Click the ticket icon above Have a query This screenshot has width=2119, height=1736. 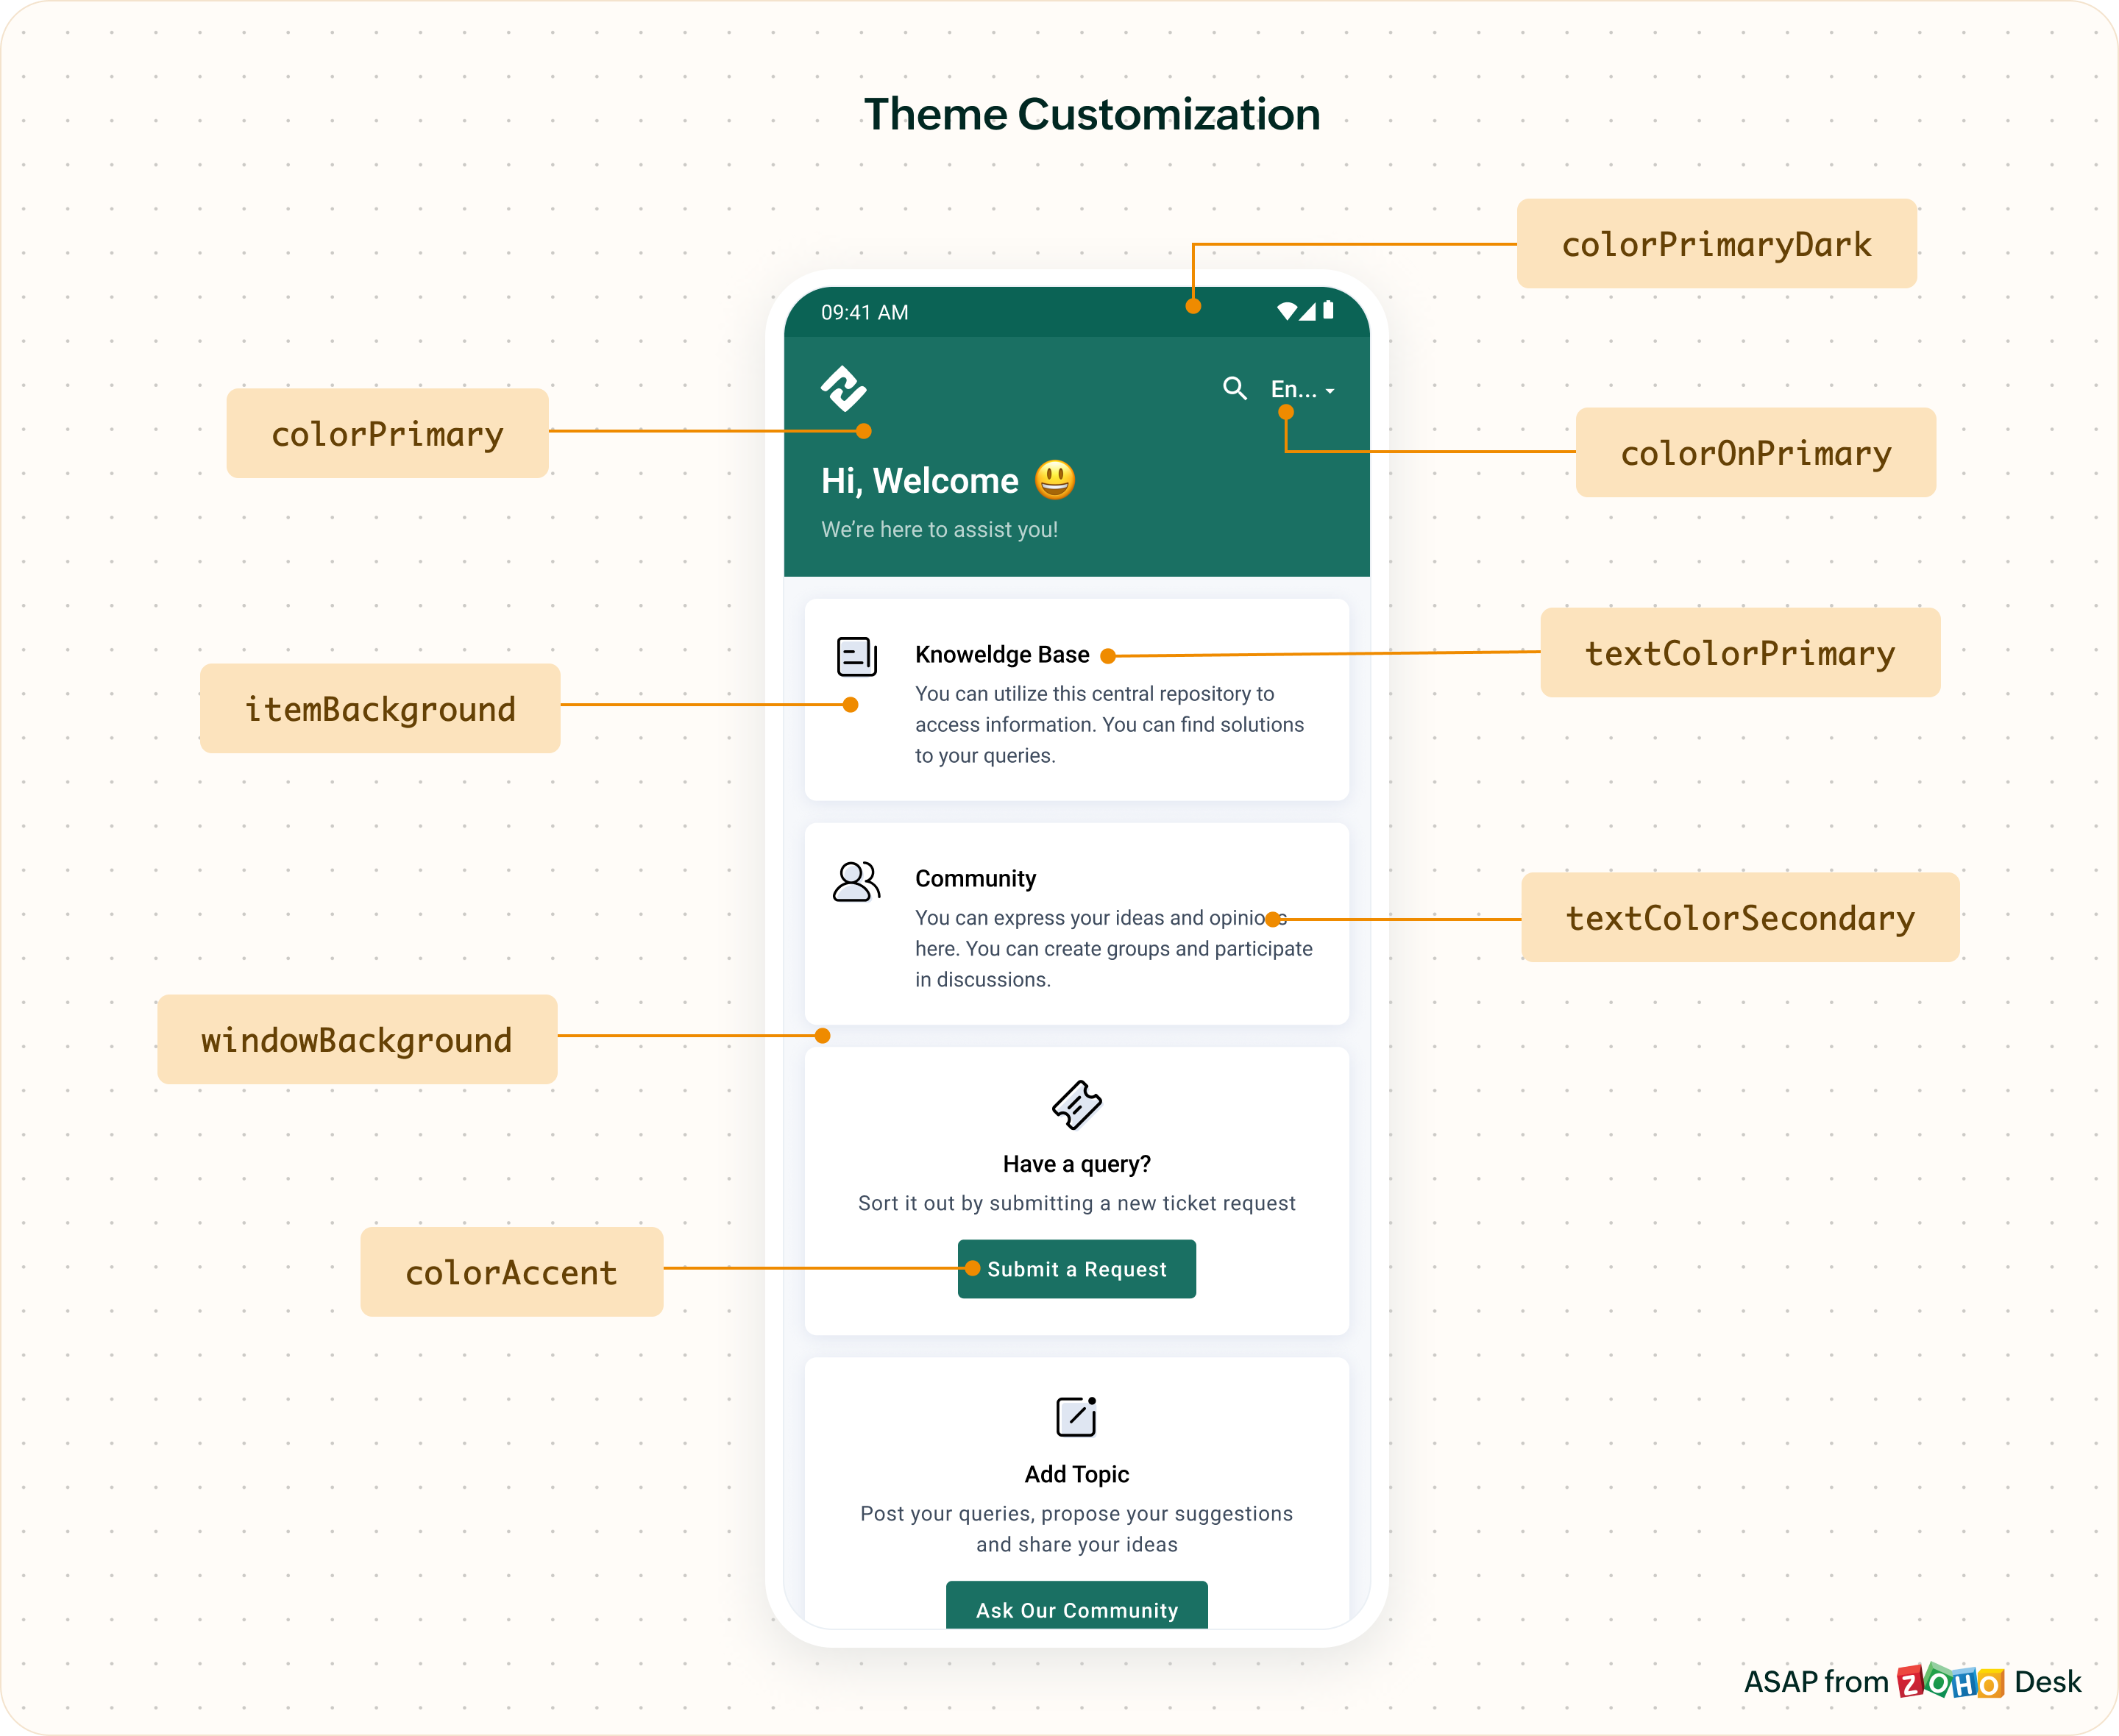pyautogui.click(x=1076, y=1105)
